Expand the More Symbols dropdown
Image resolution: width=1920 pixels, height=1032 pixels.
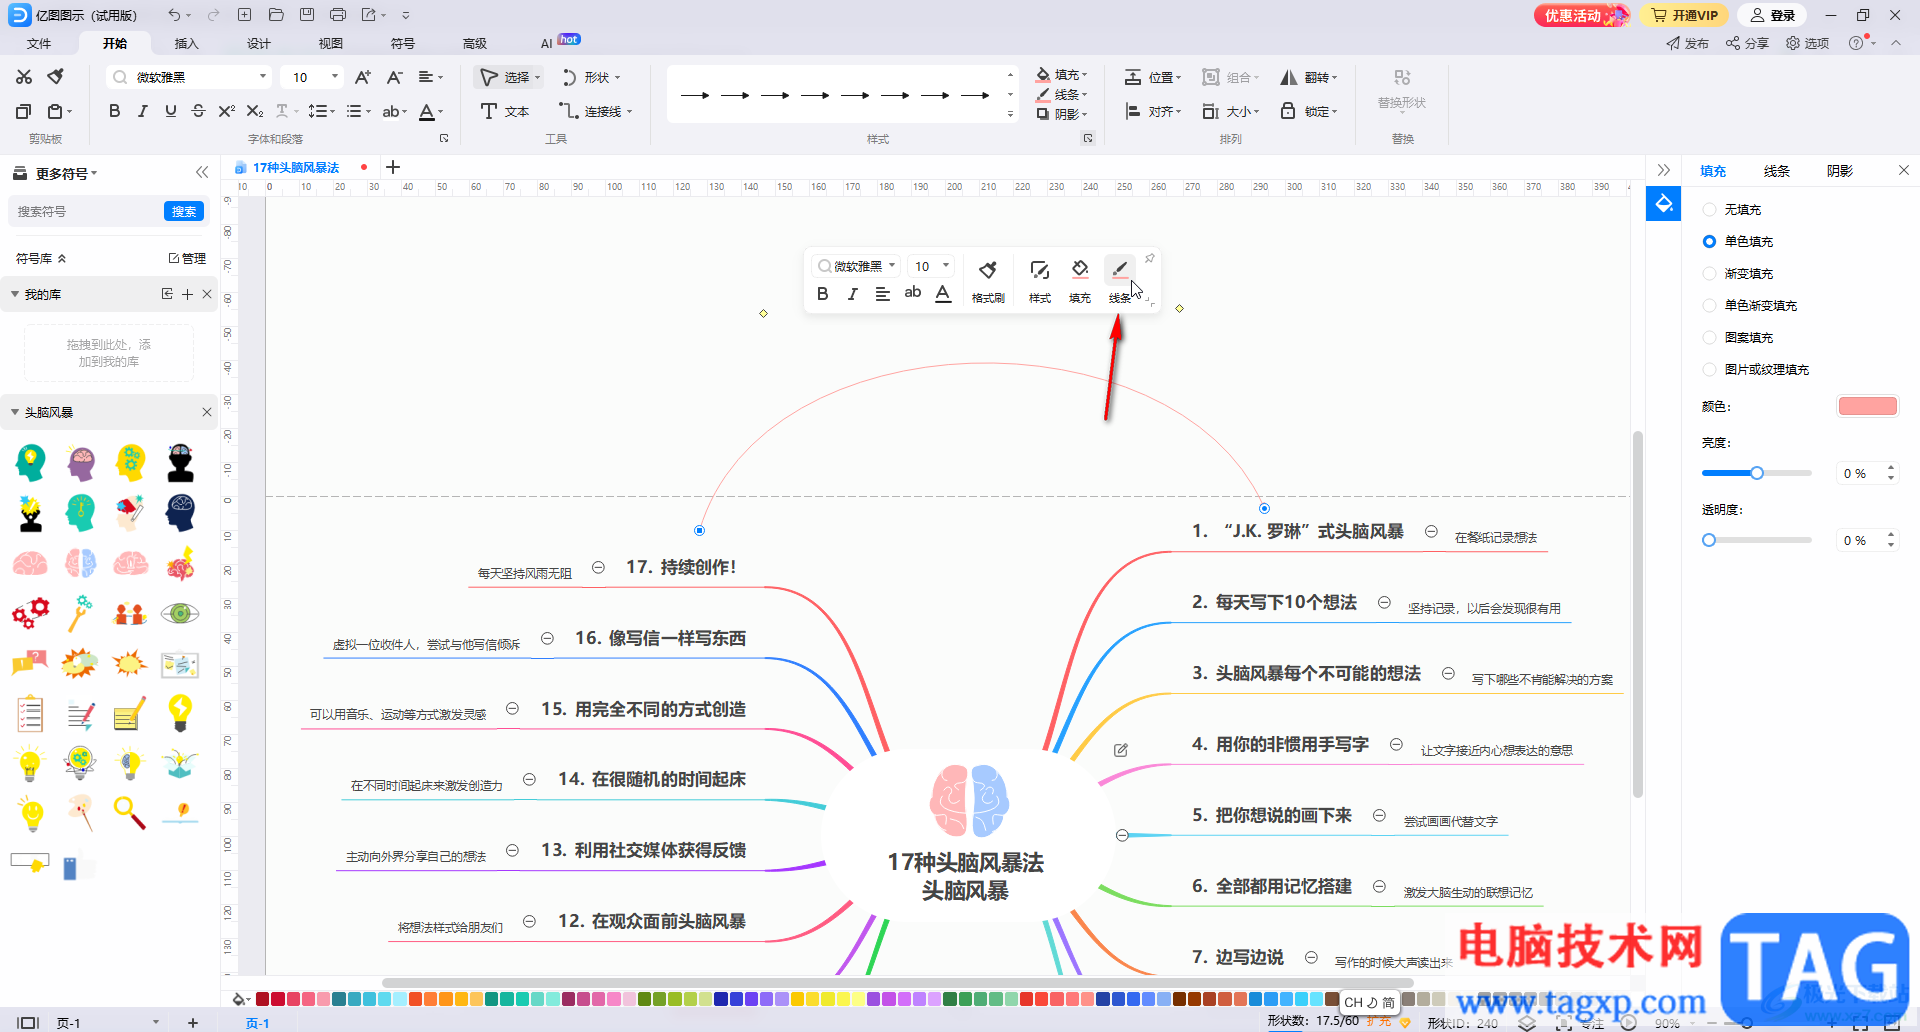coord(66,173)
